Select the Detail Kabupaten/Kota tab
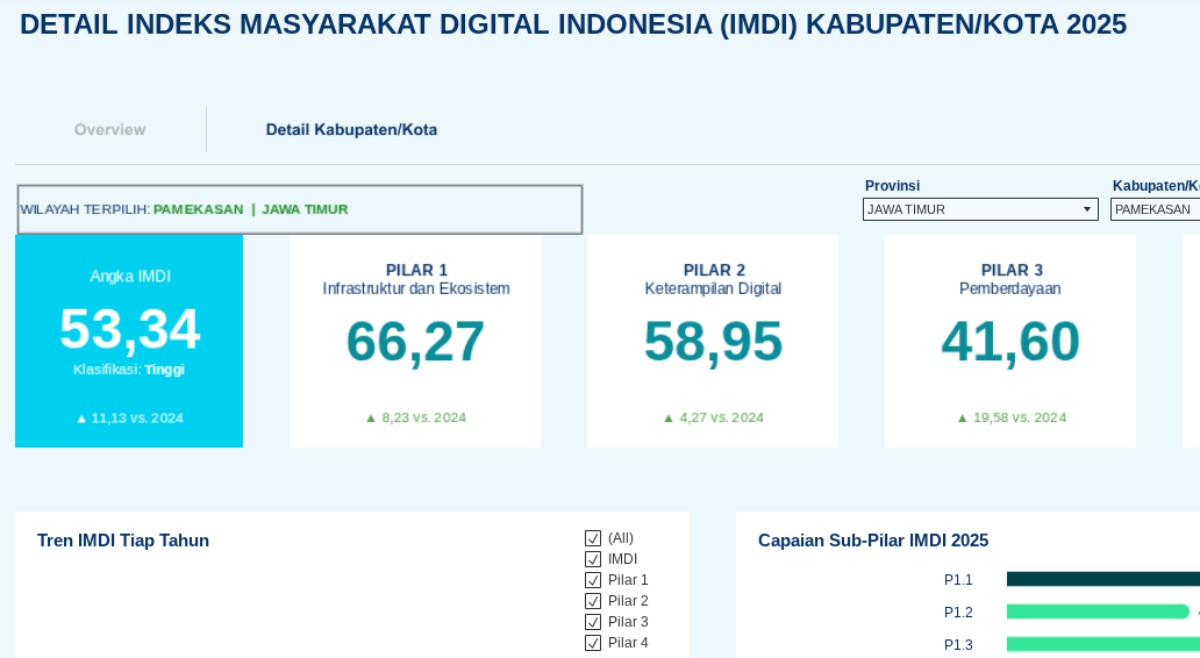 pos(351,130)
